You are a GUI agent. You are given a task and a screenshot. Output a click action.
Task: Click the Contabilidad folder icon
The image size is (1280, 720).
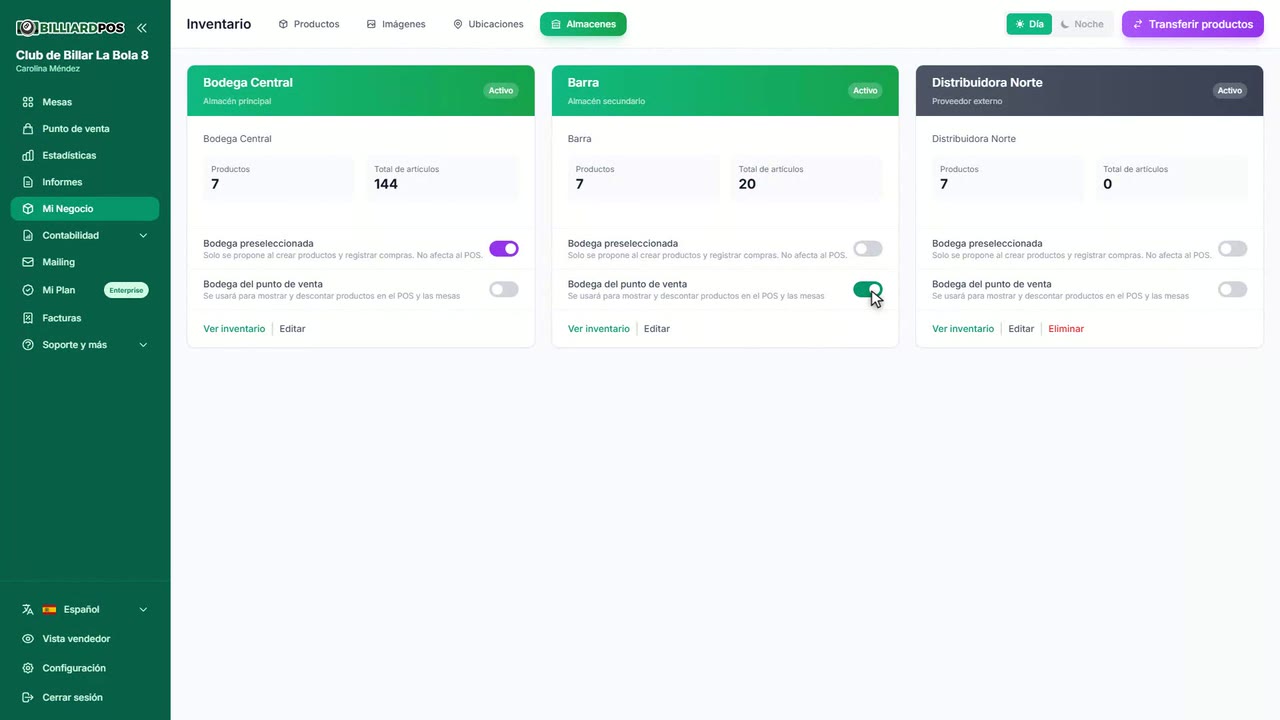click(x=28, y=235)
